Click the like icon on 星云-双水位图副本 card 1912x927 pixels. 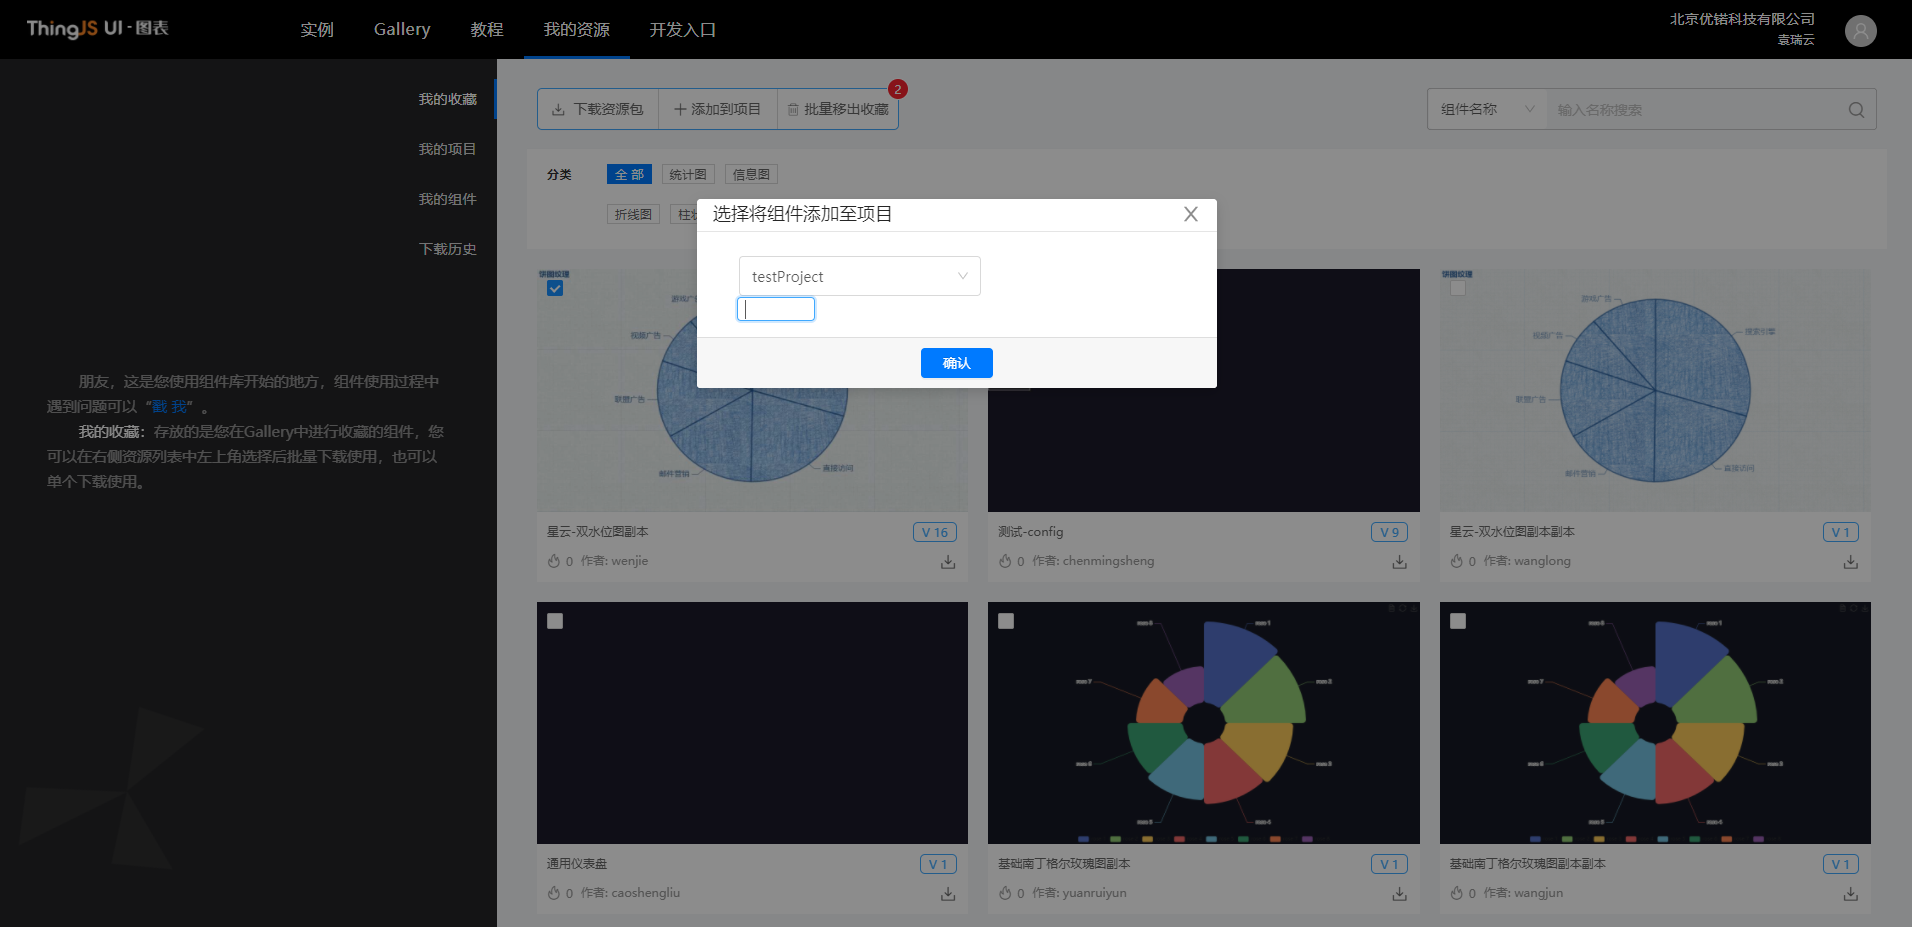[x=554, y=561]
